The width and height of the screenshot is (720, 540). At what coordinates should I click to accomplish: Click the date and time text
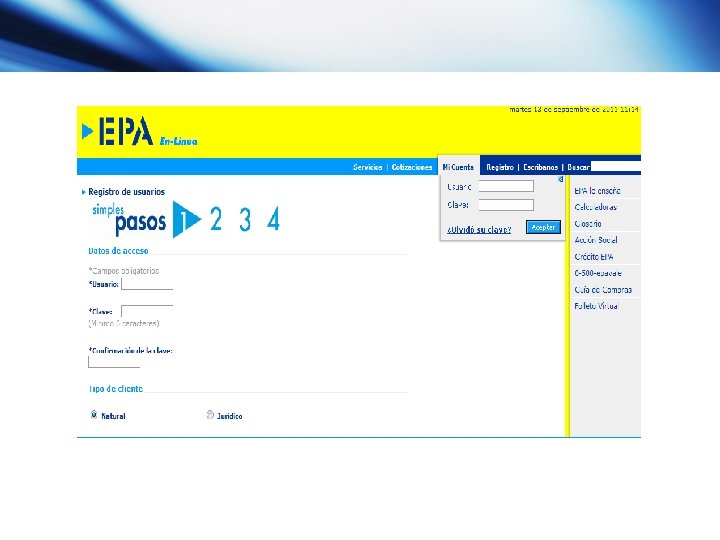pyautogui.click(x=574, y=109)
